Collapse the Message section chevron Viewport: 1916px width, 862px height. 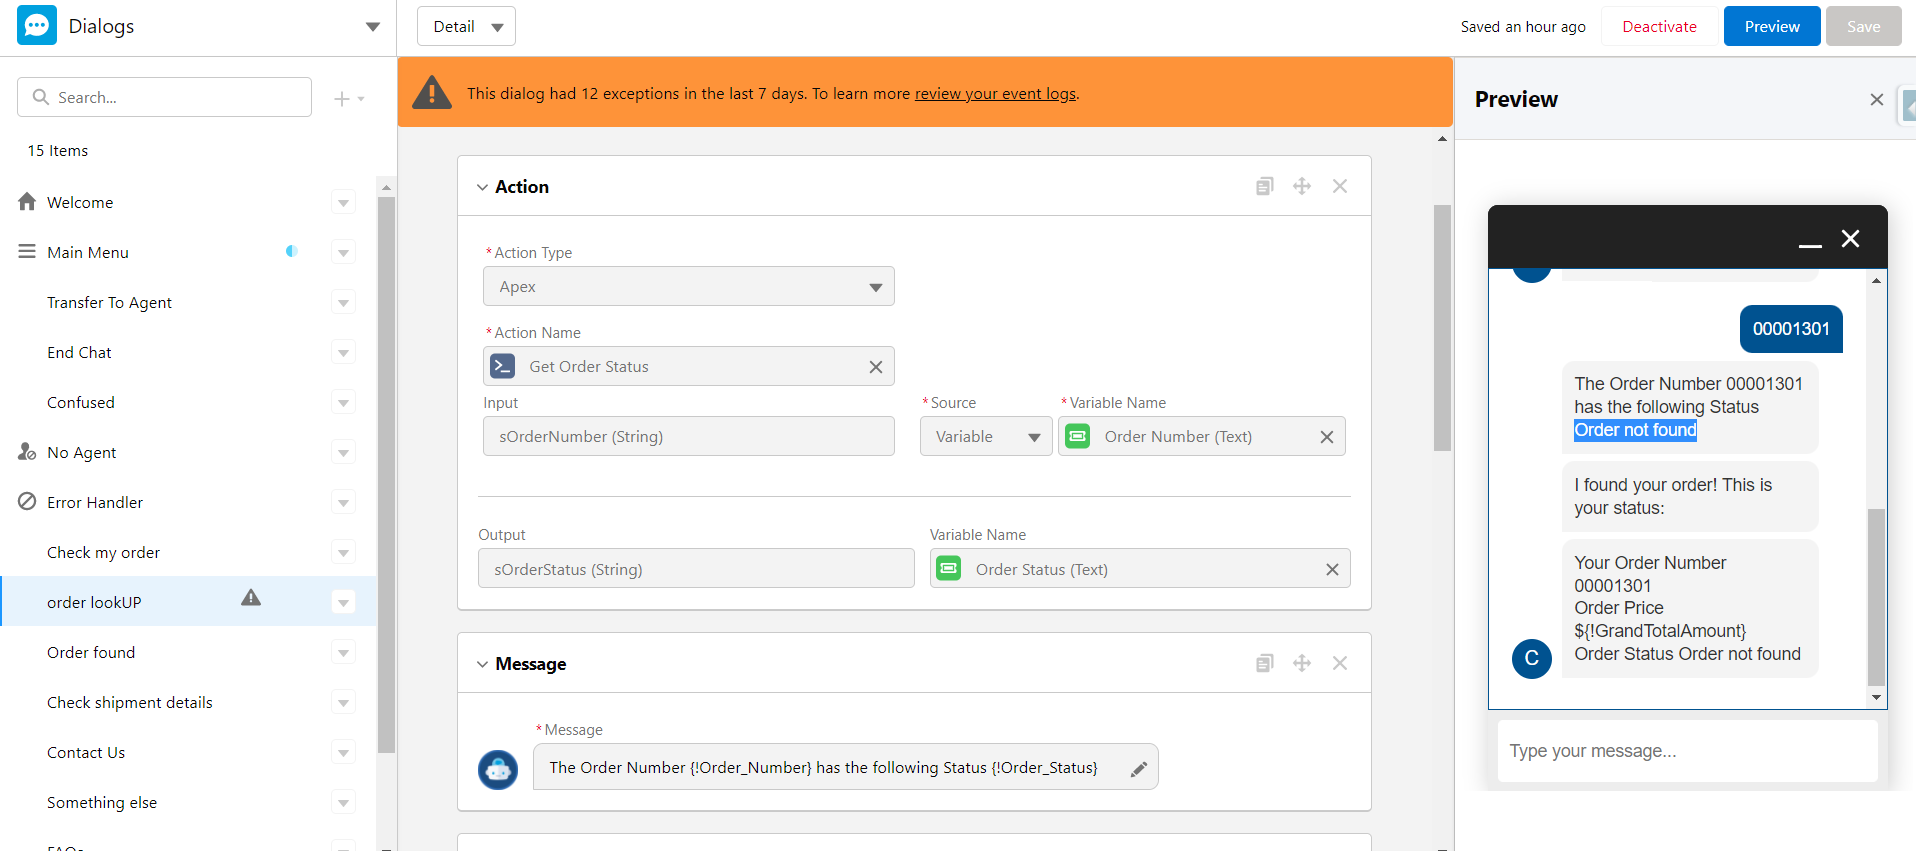tap(482, 664)
